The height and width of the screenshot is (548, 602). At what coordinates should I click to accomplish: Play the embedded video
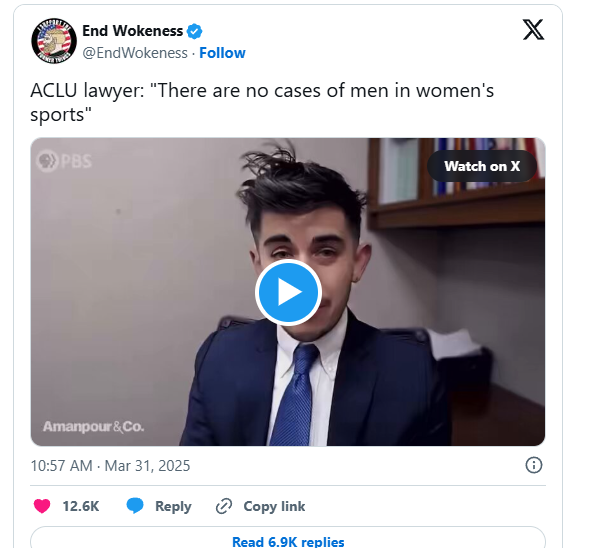pos(288,292)
